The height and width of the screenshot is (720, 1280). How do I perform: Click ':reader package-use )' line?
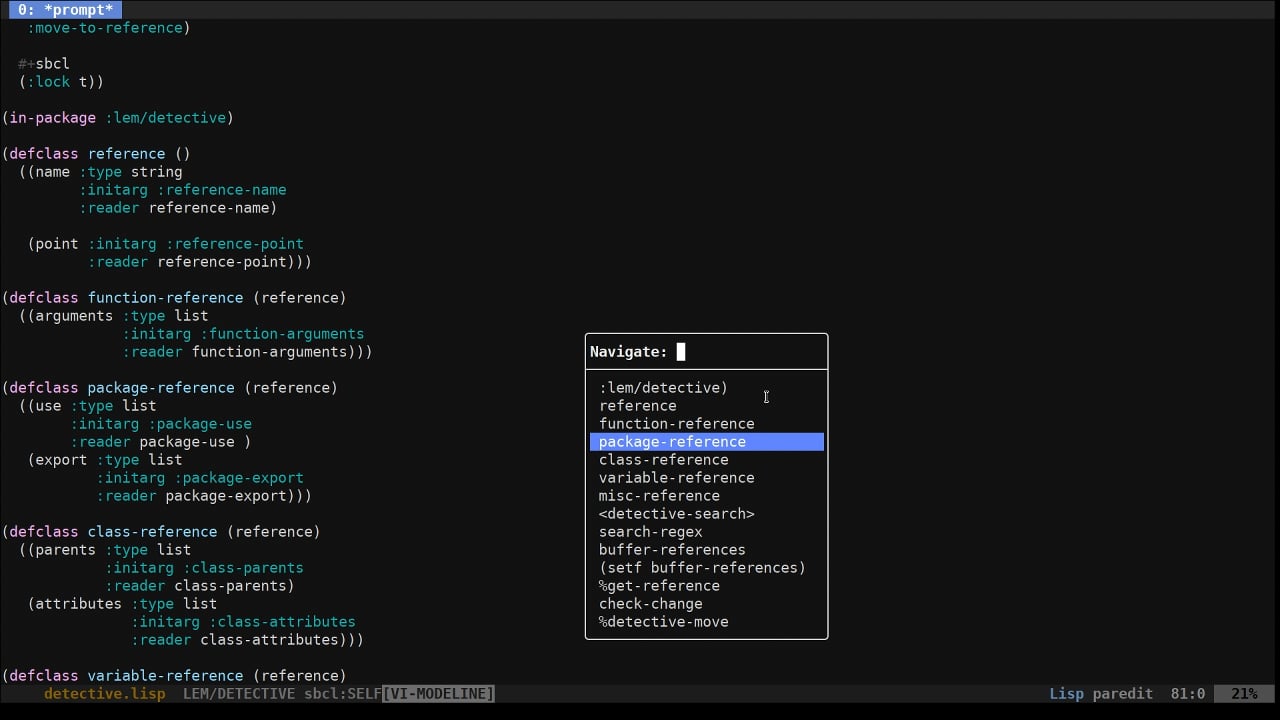point(161,442)
